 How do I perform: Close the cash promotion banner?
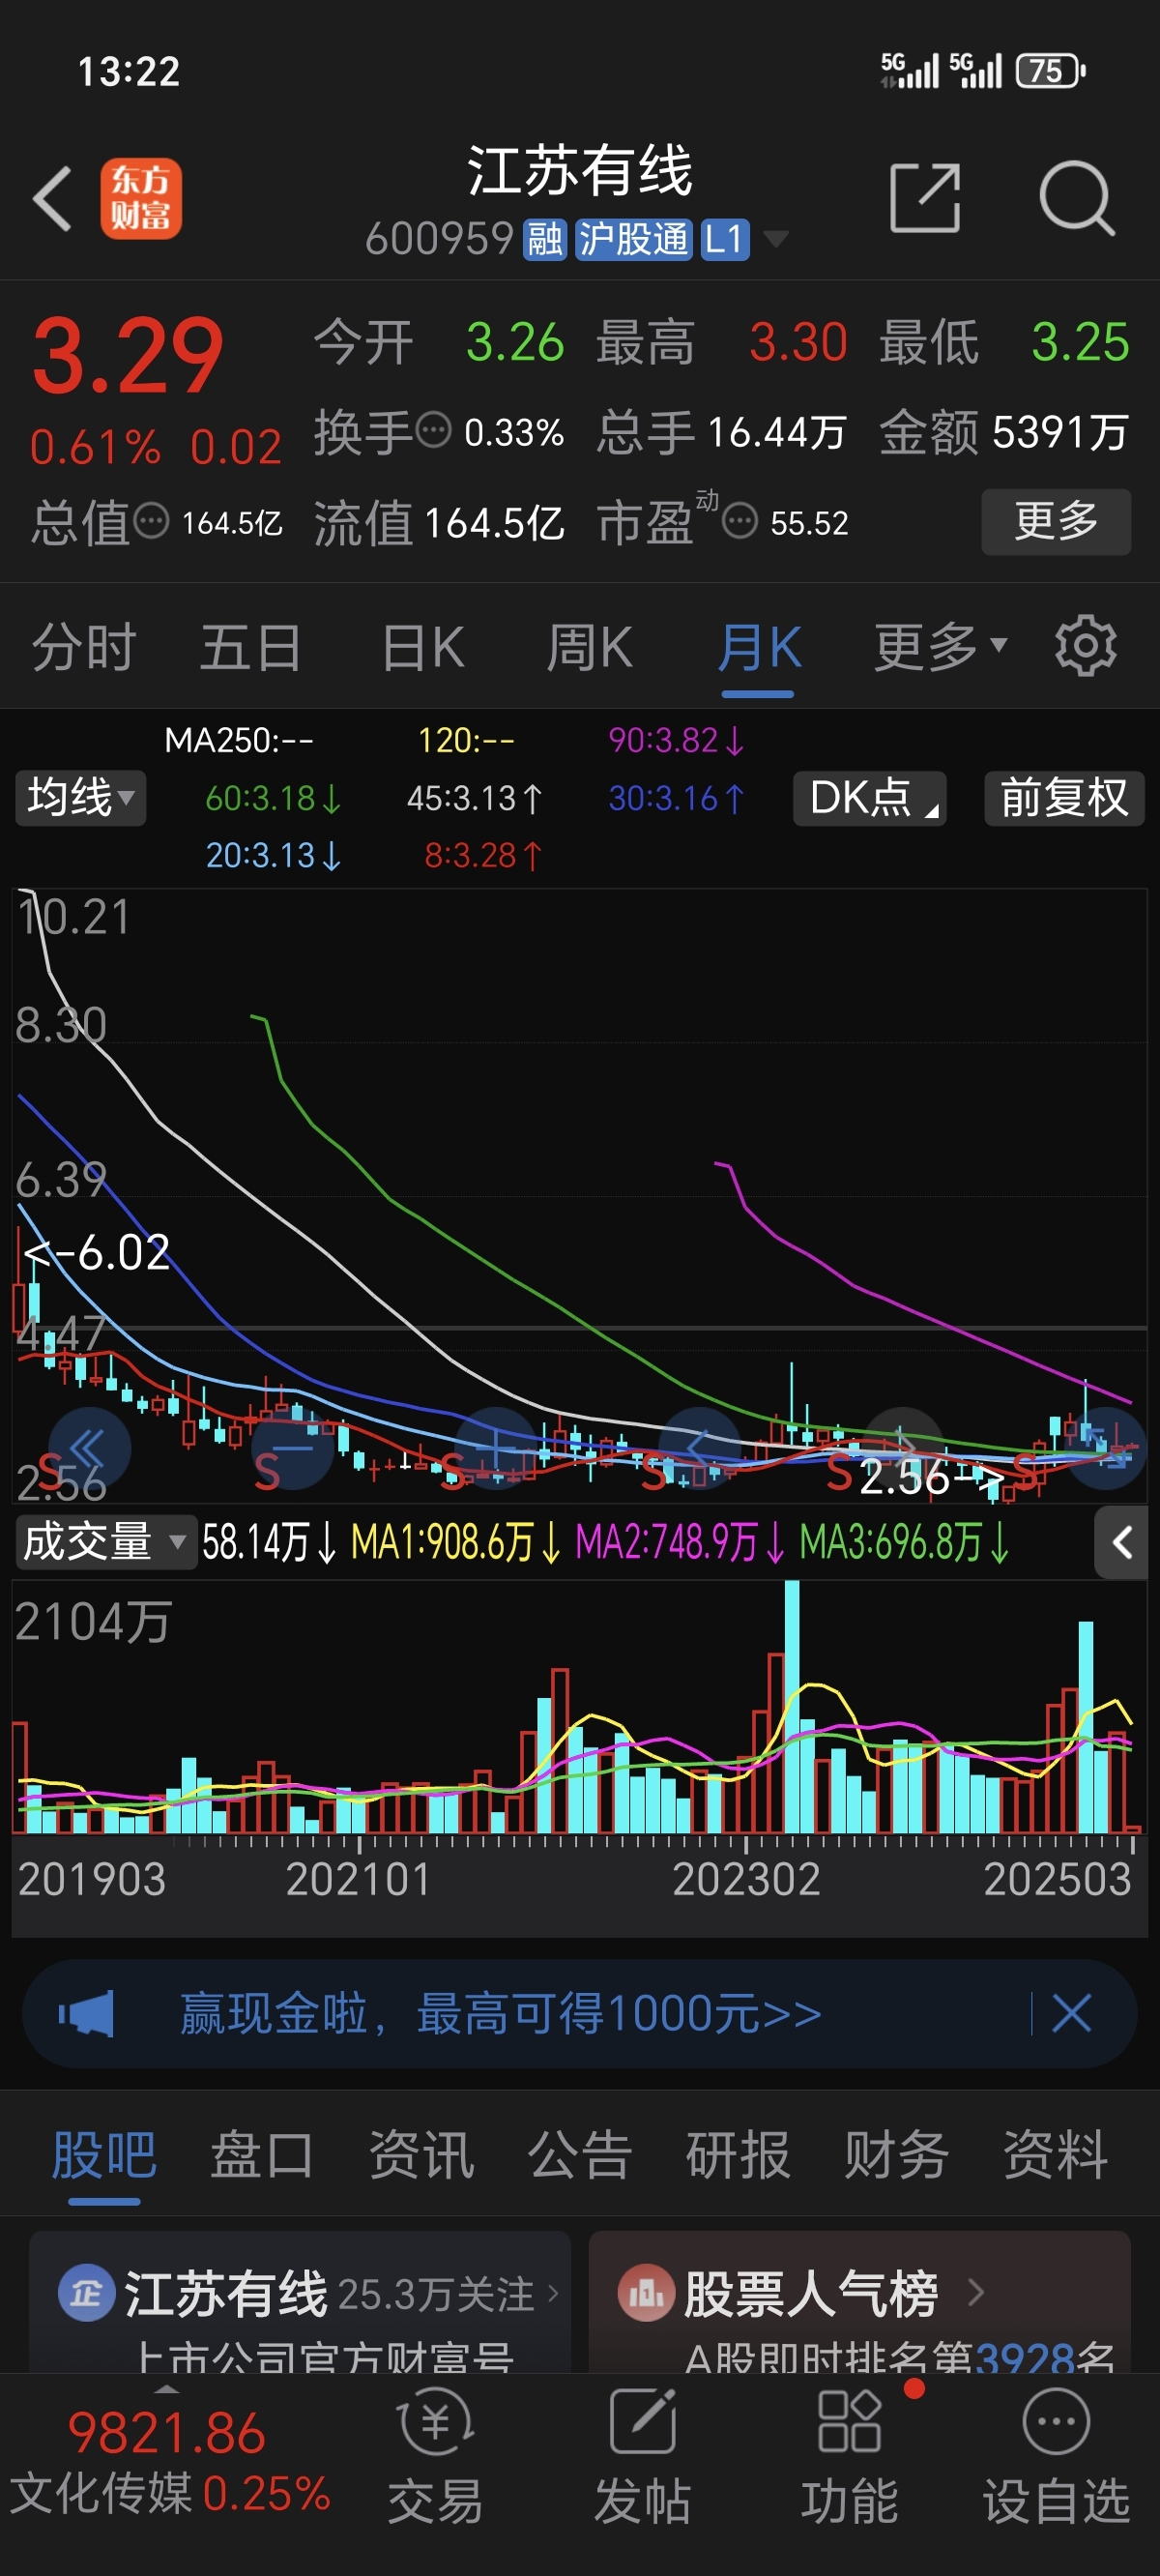[1072, 2013]
